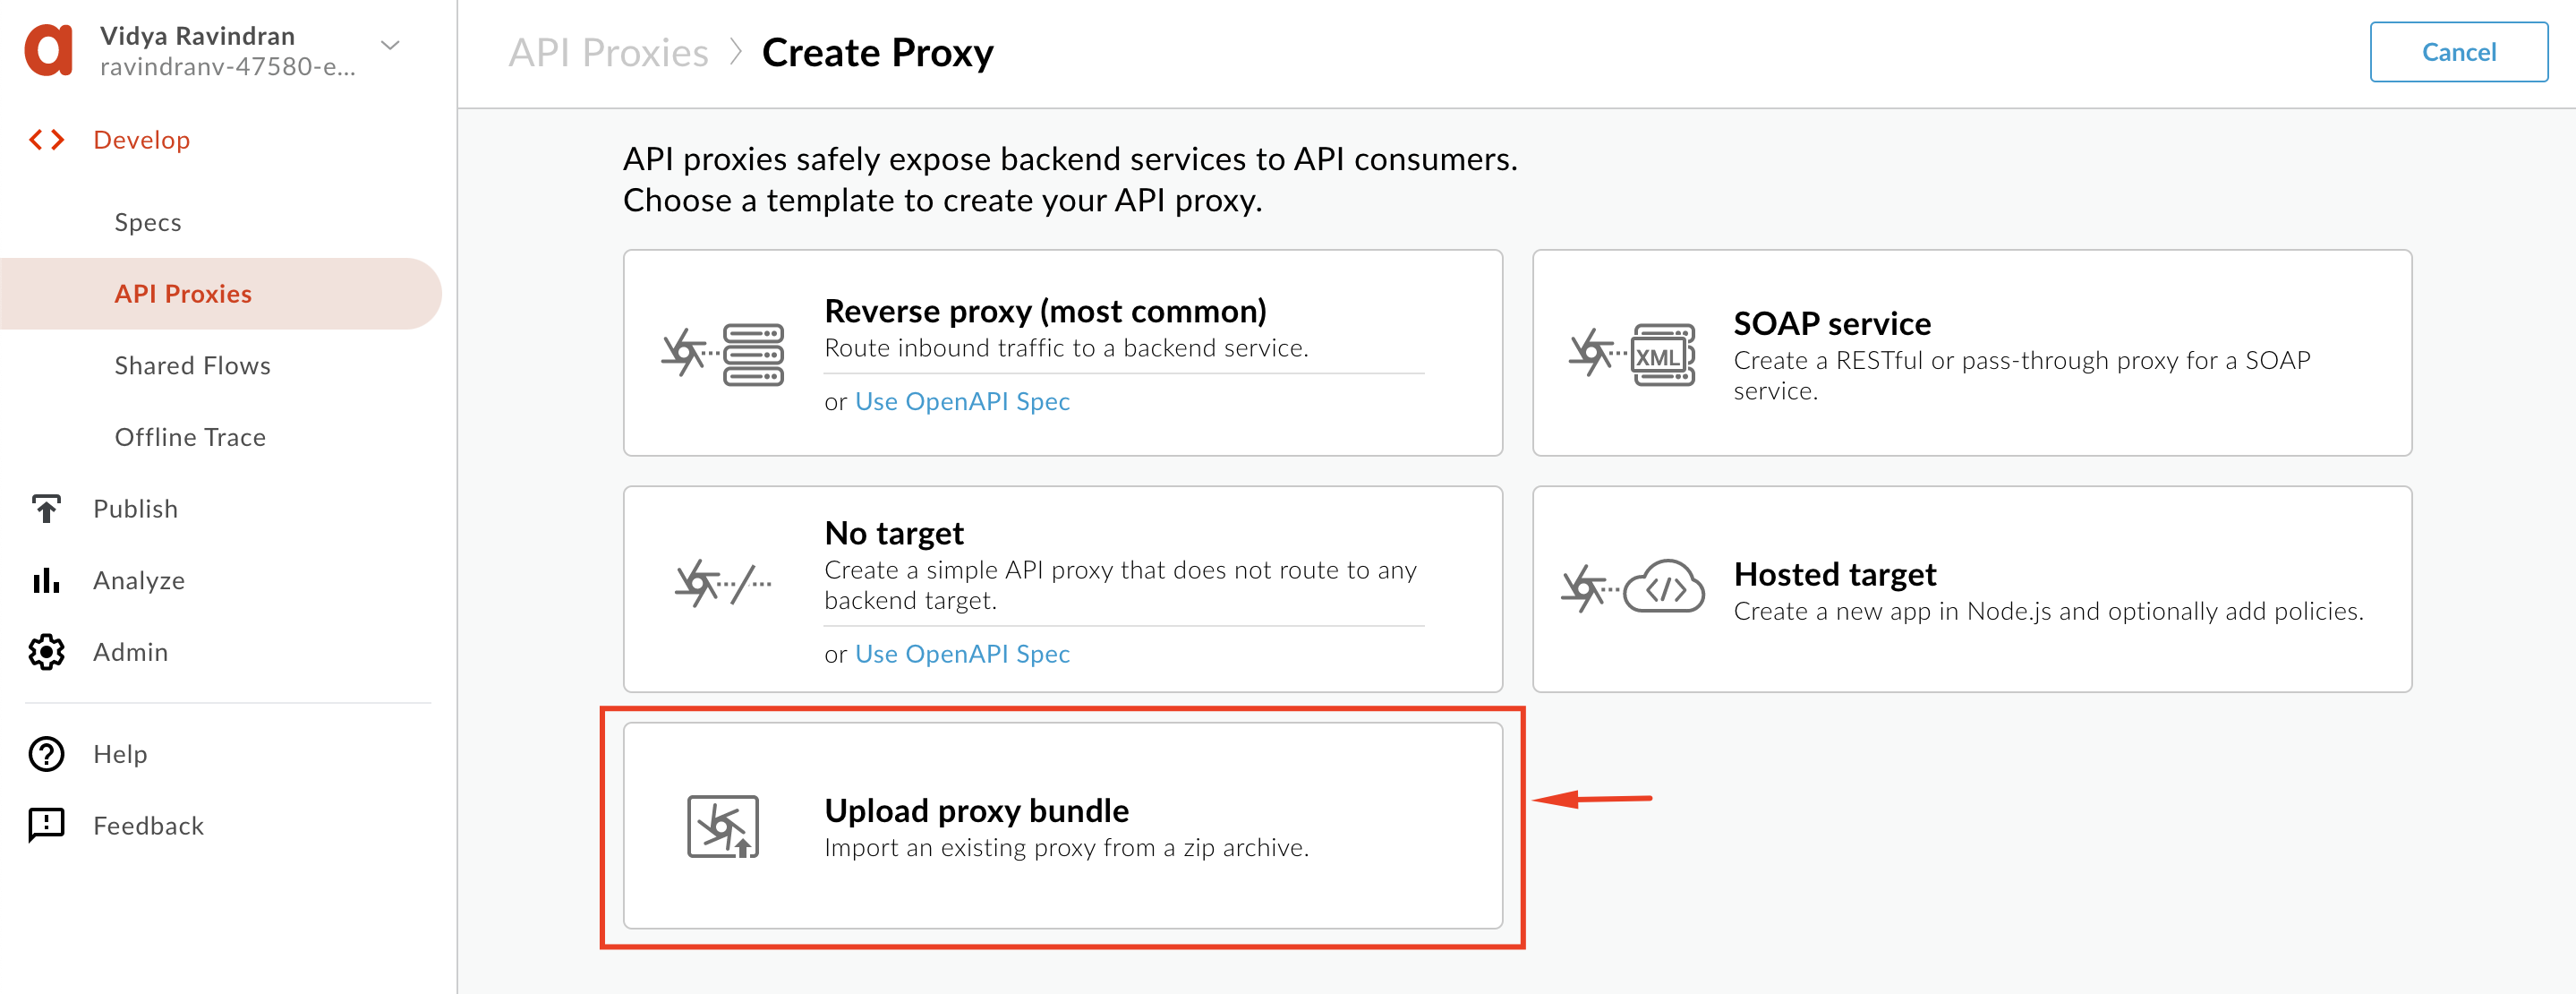Open Offline Trace in the sidebar
Viewport: 2576px width, 994px height.
pyautogui.click(x=190, y=437)
